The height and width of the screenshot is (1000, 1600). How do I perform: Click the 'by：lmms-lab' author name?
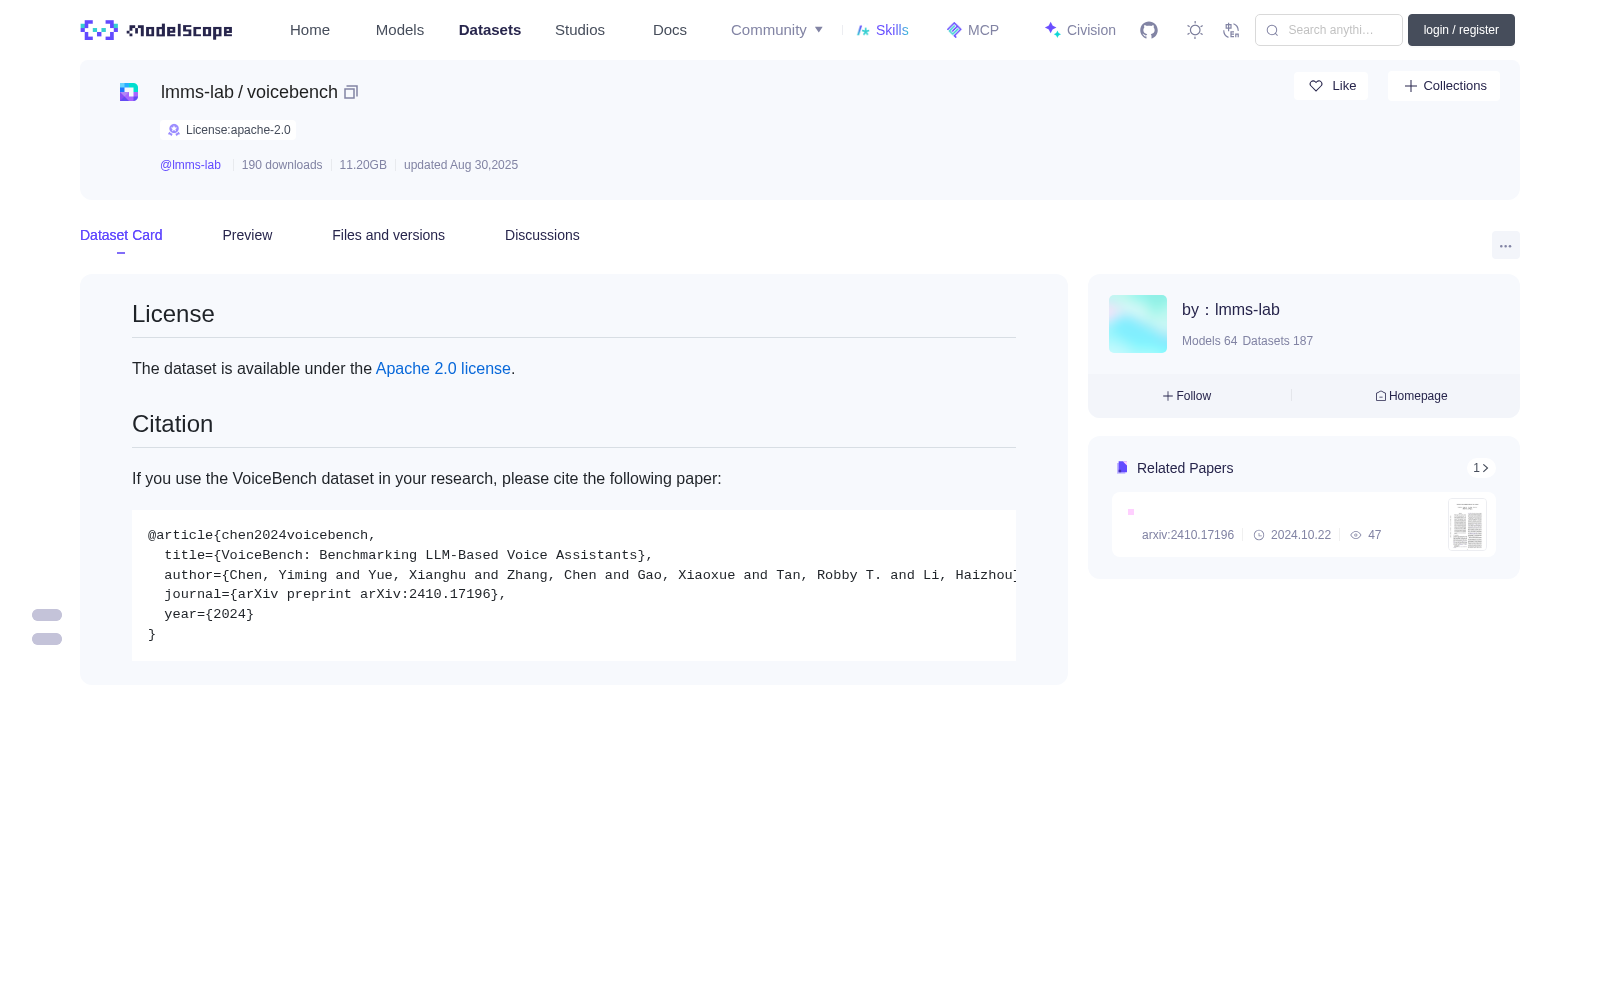click(1231, 310)
